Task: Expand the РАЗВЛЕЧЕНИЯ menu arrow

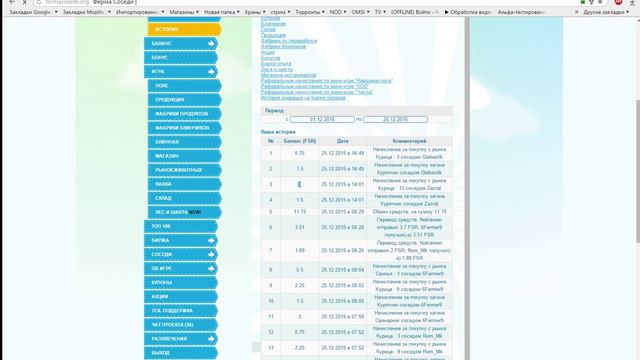Action: (x=211, y=339)
